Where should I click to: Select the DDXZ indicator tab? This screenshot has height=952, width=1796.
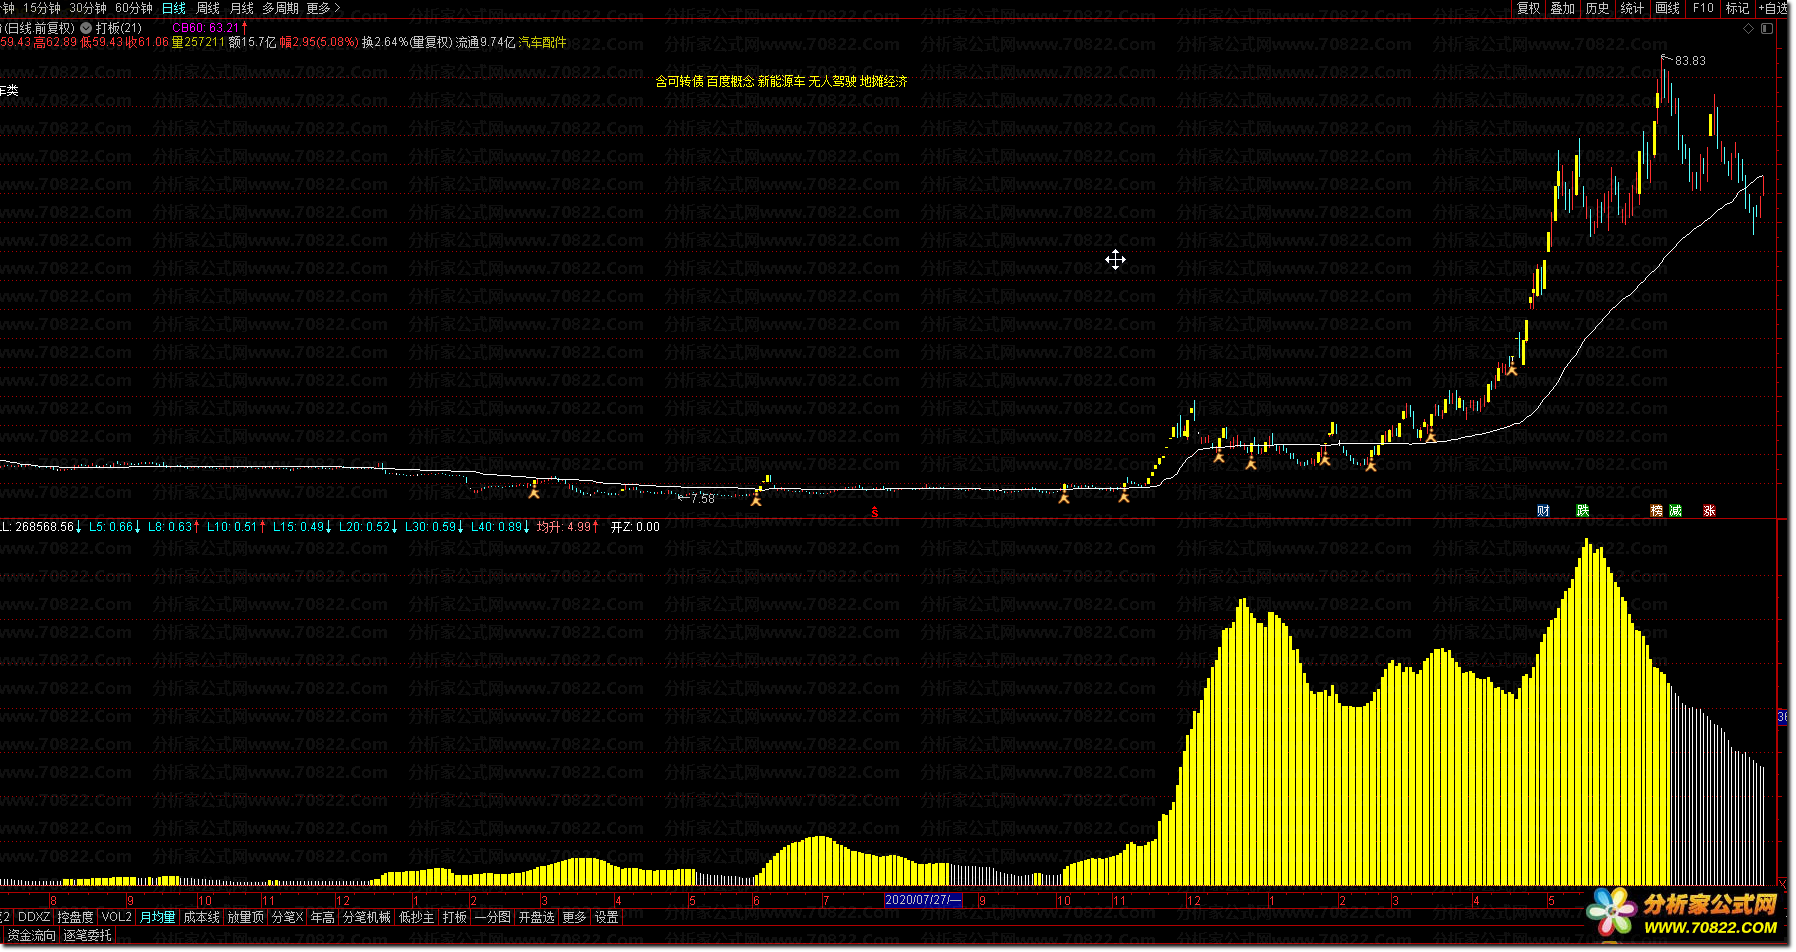[x=34, y=917]
